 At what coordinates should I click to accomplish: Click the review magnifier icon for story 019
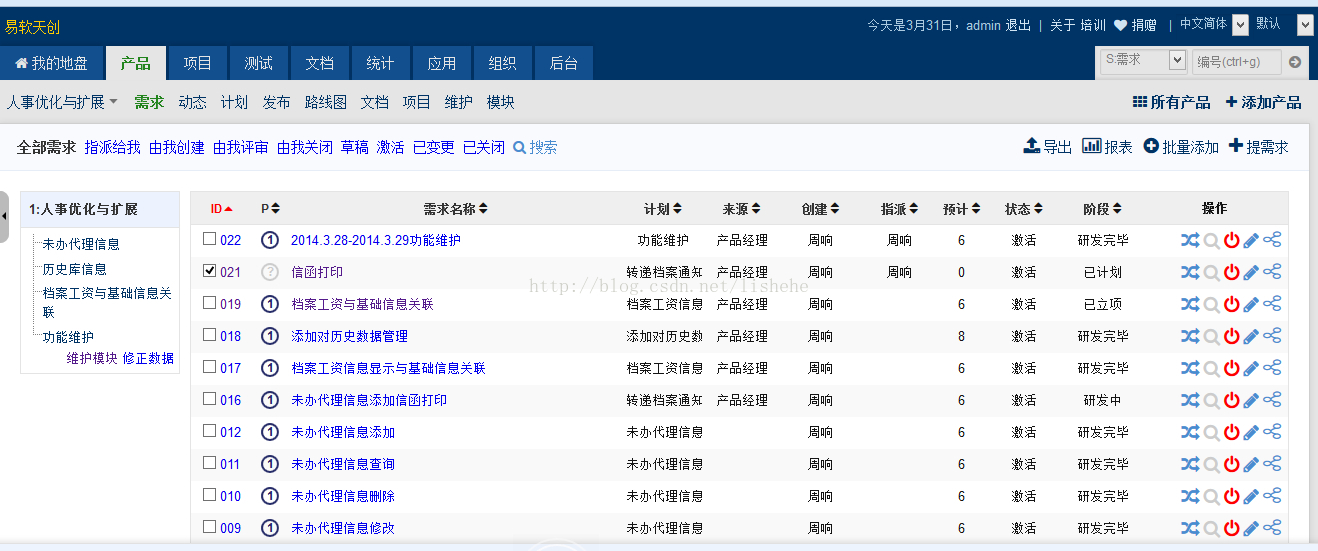pyautogui.click(x=1211, y=304)
